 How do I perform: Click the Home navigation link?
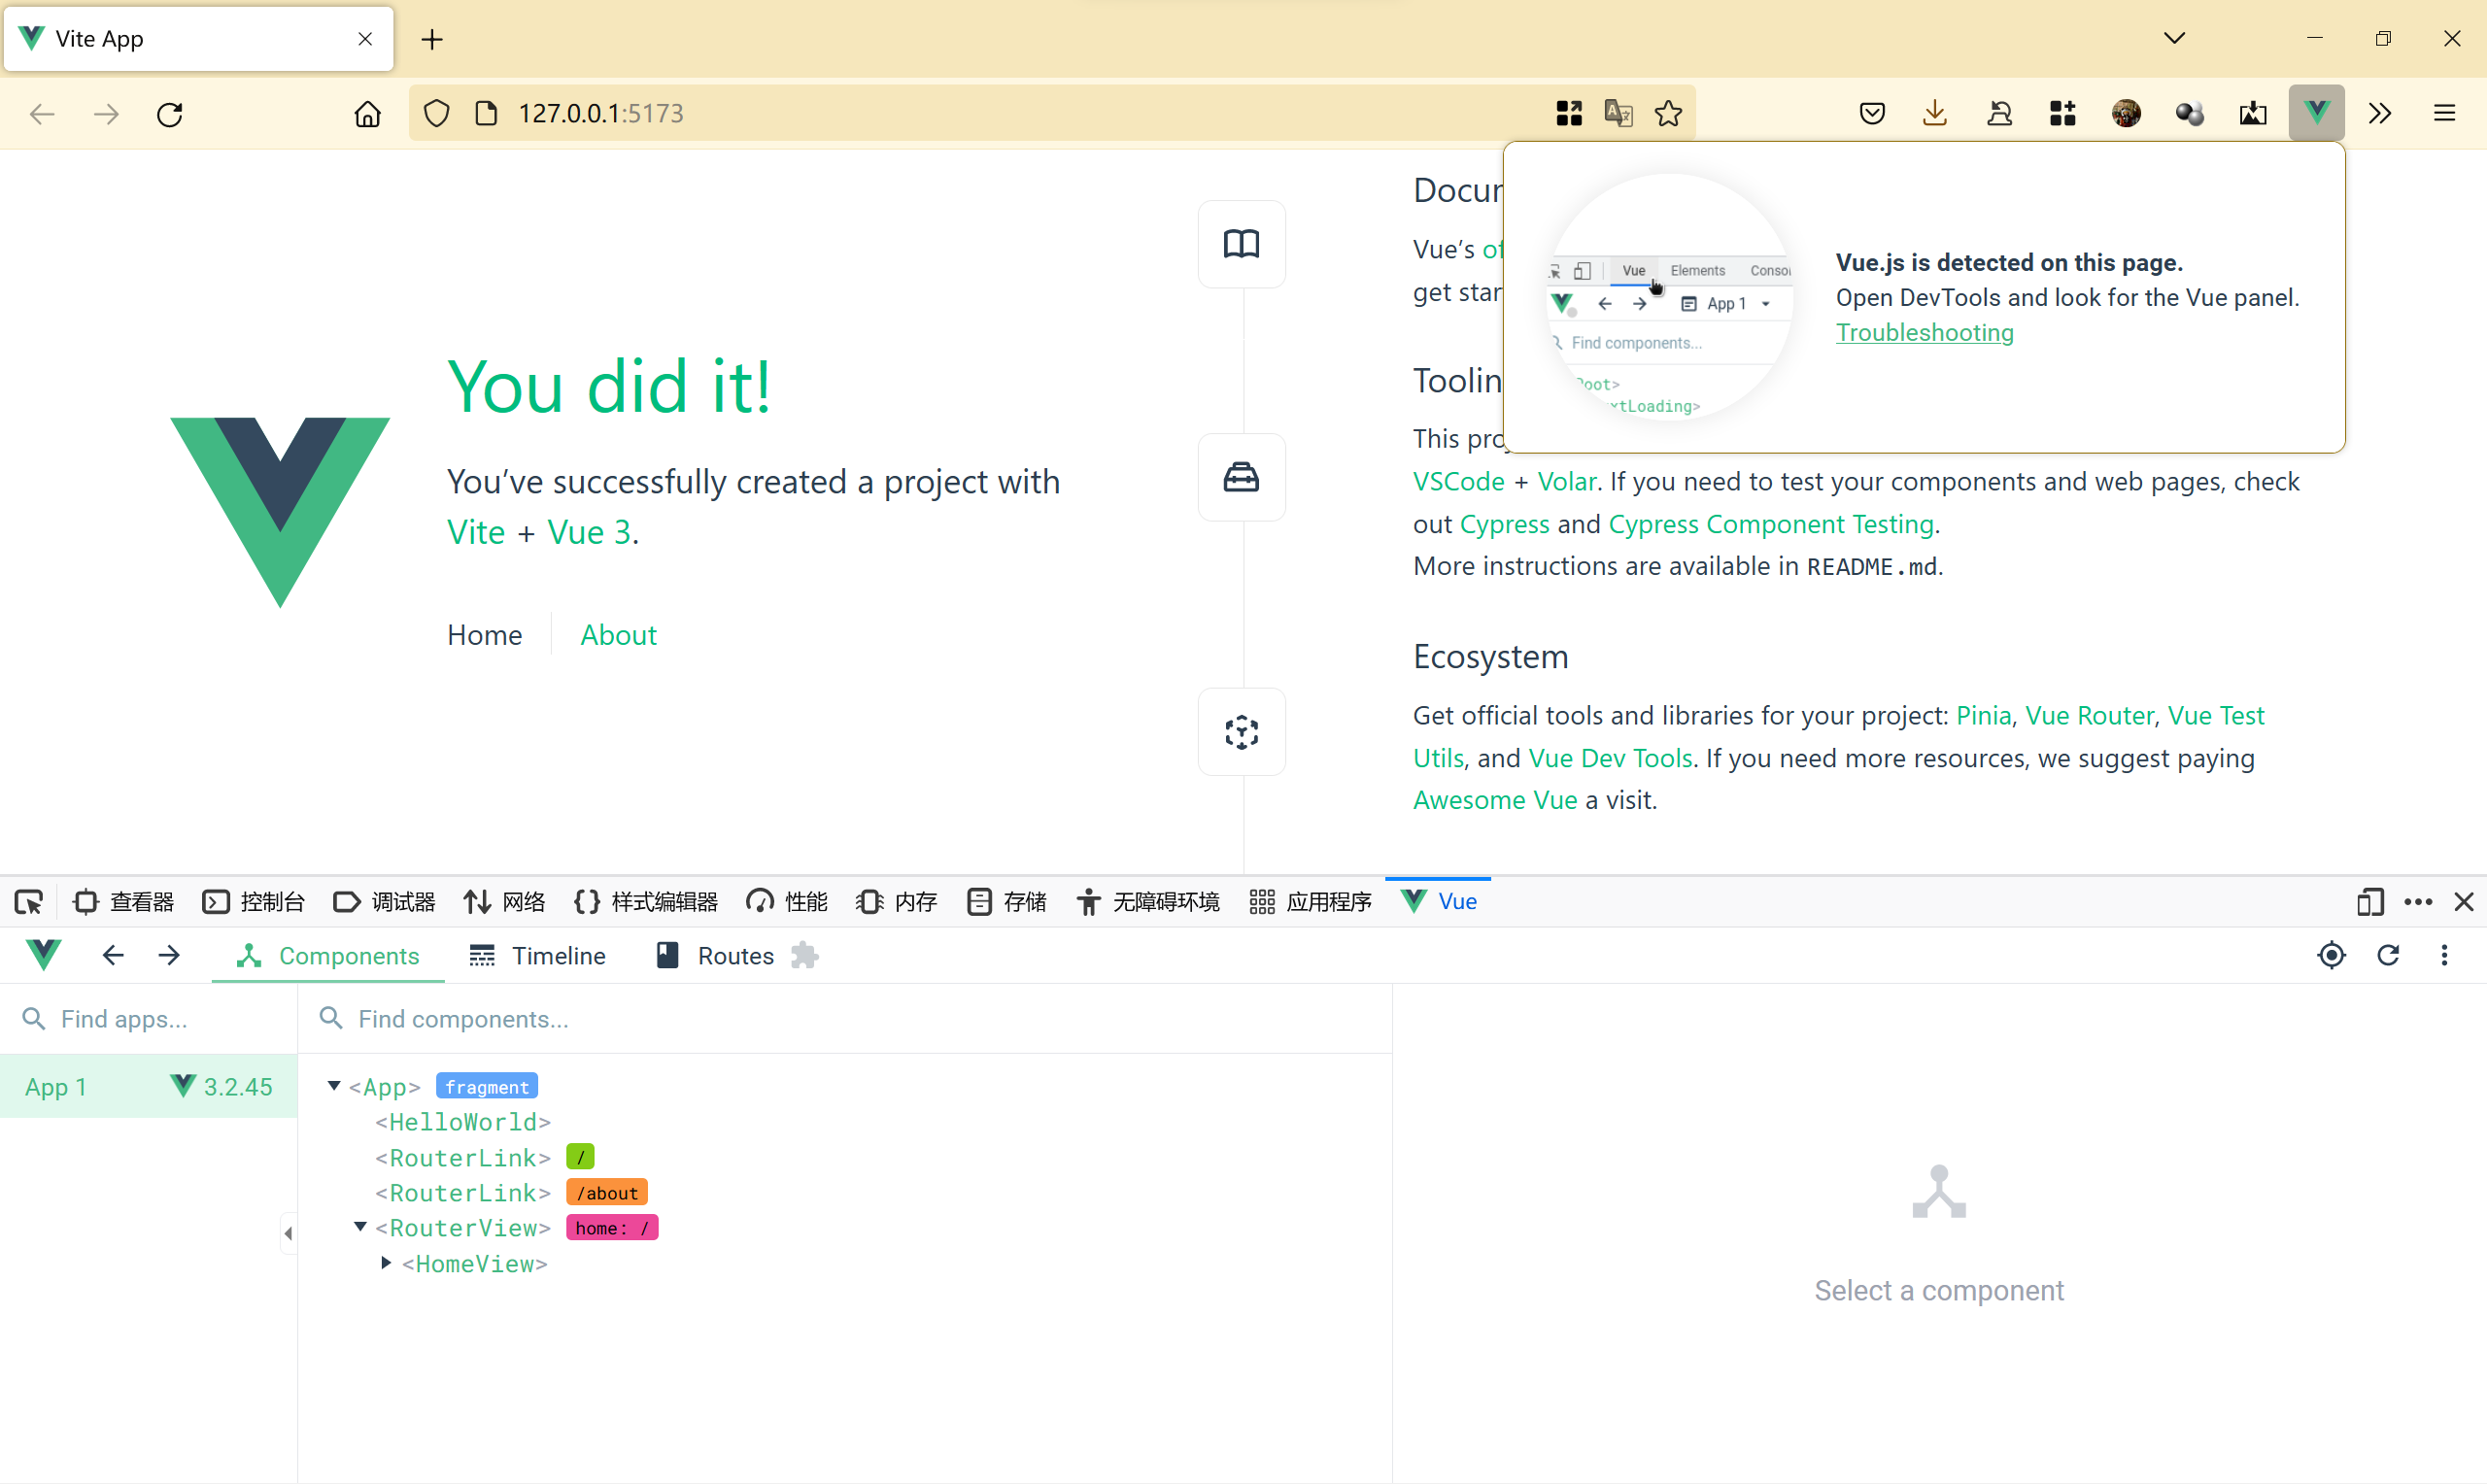click(x=484, y=635)
